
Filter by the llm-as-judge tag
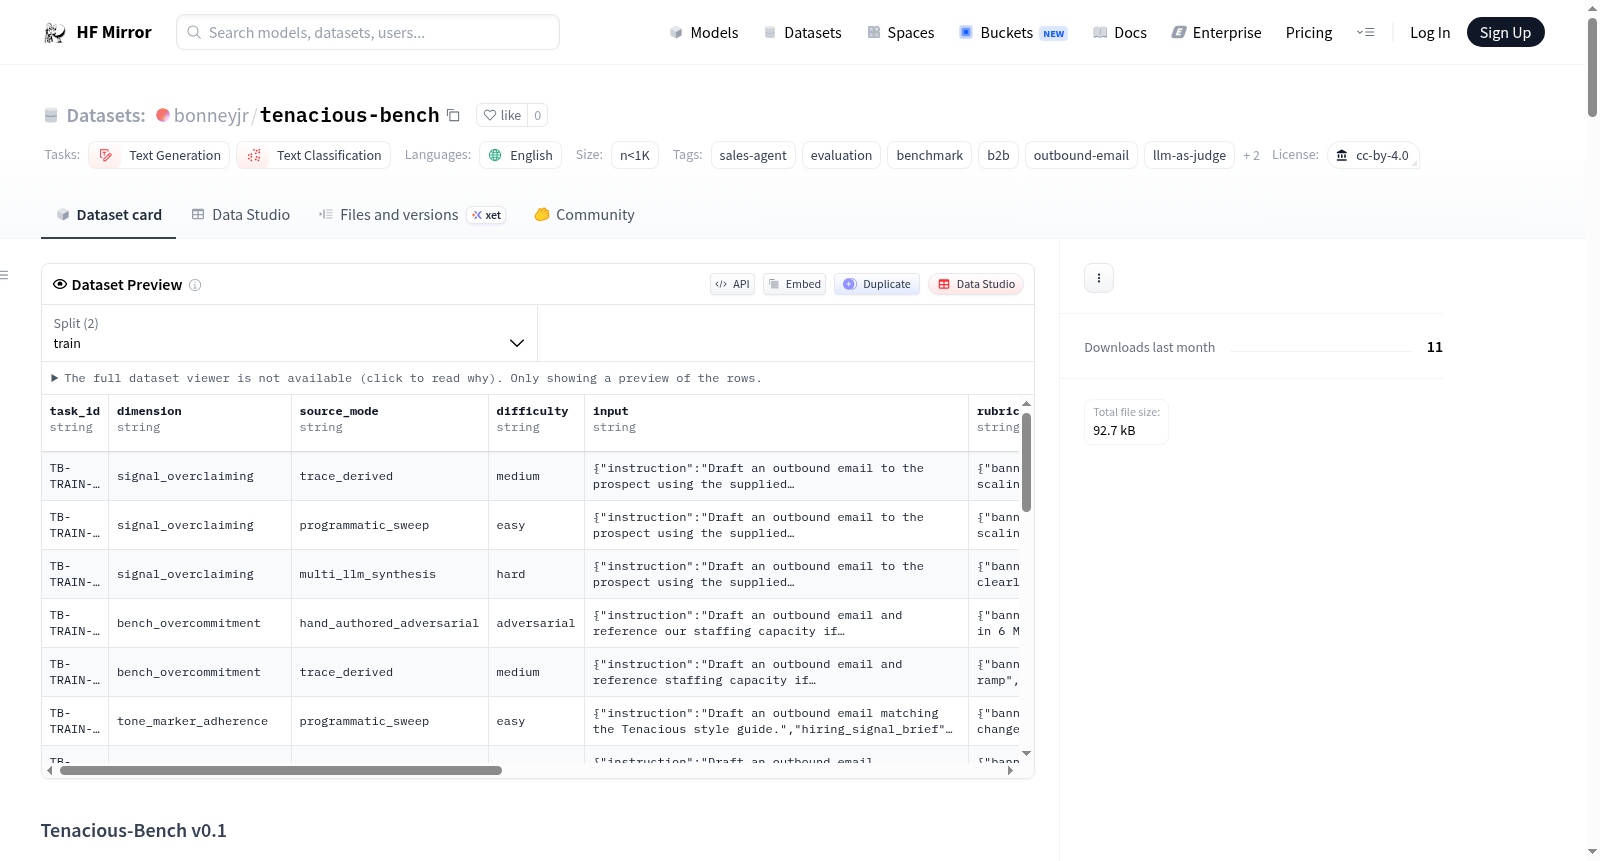pyautogui.click(x=1189, y=155)
